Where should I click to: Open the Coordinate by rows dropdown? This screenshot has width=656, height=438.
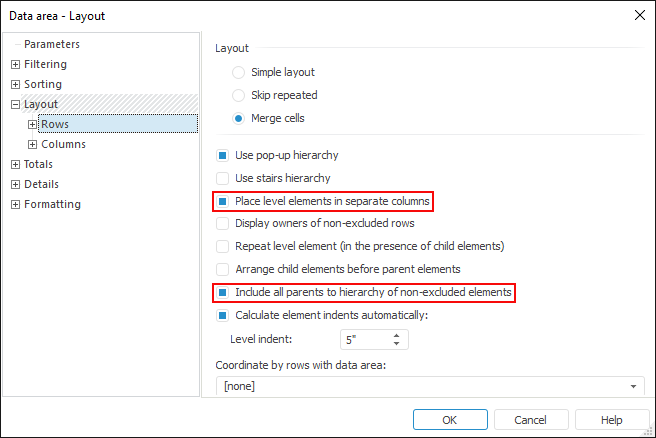tap(634, 387)
